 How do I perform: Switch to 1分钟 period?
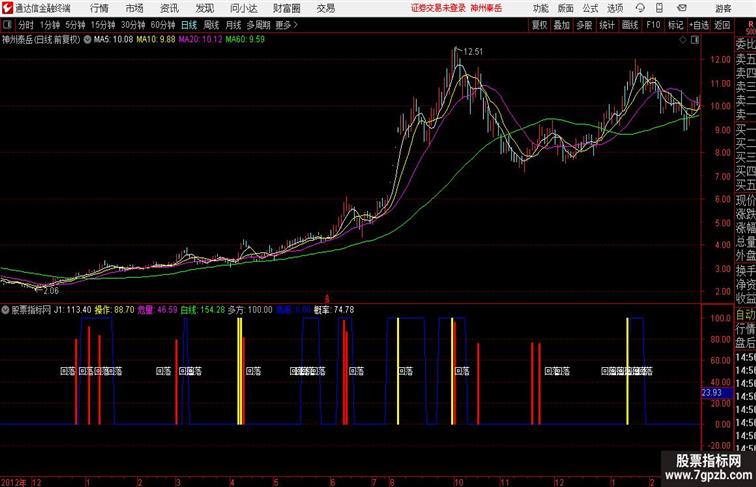50,25
